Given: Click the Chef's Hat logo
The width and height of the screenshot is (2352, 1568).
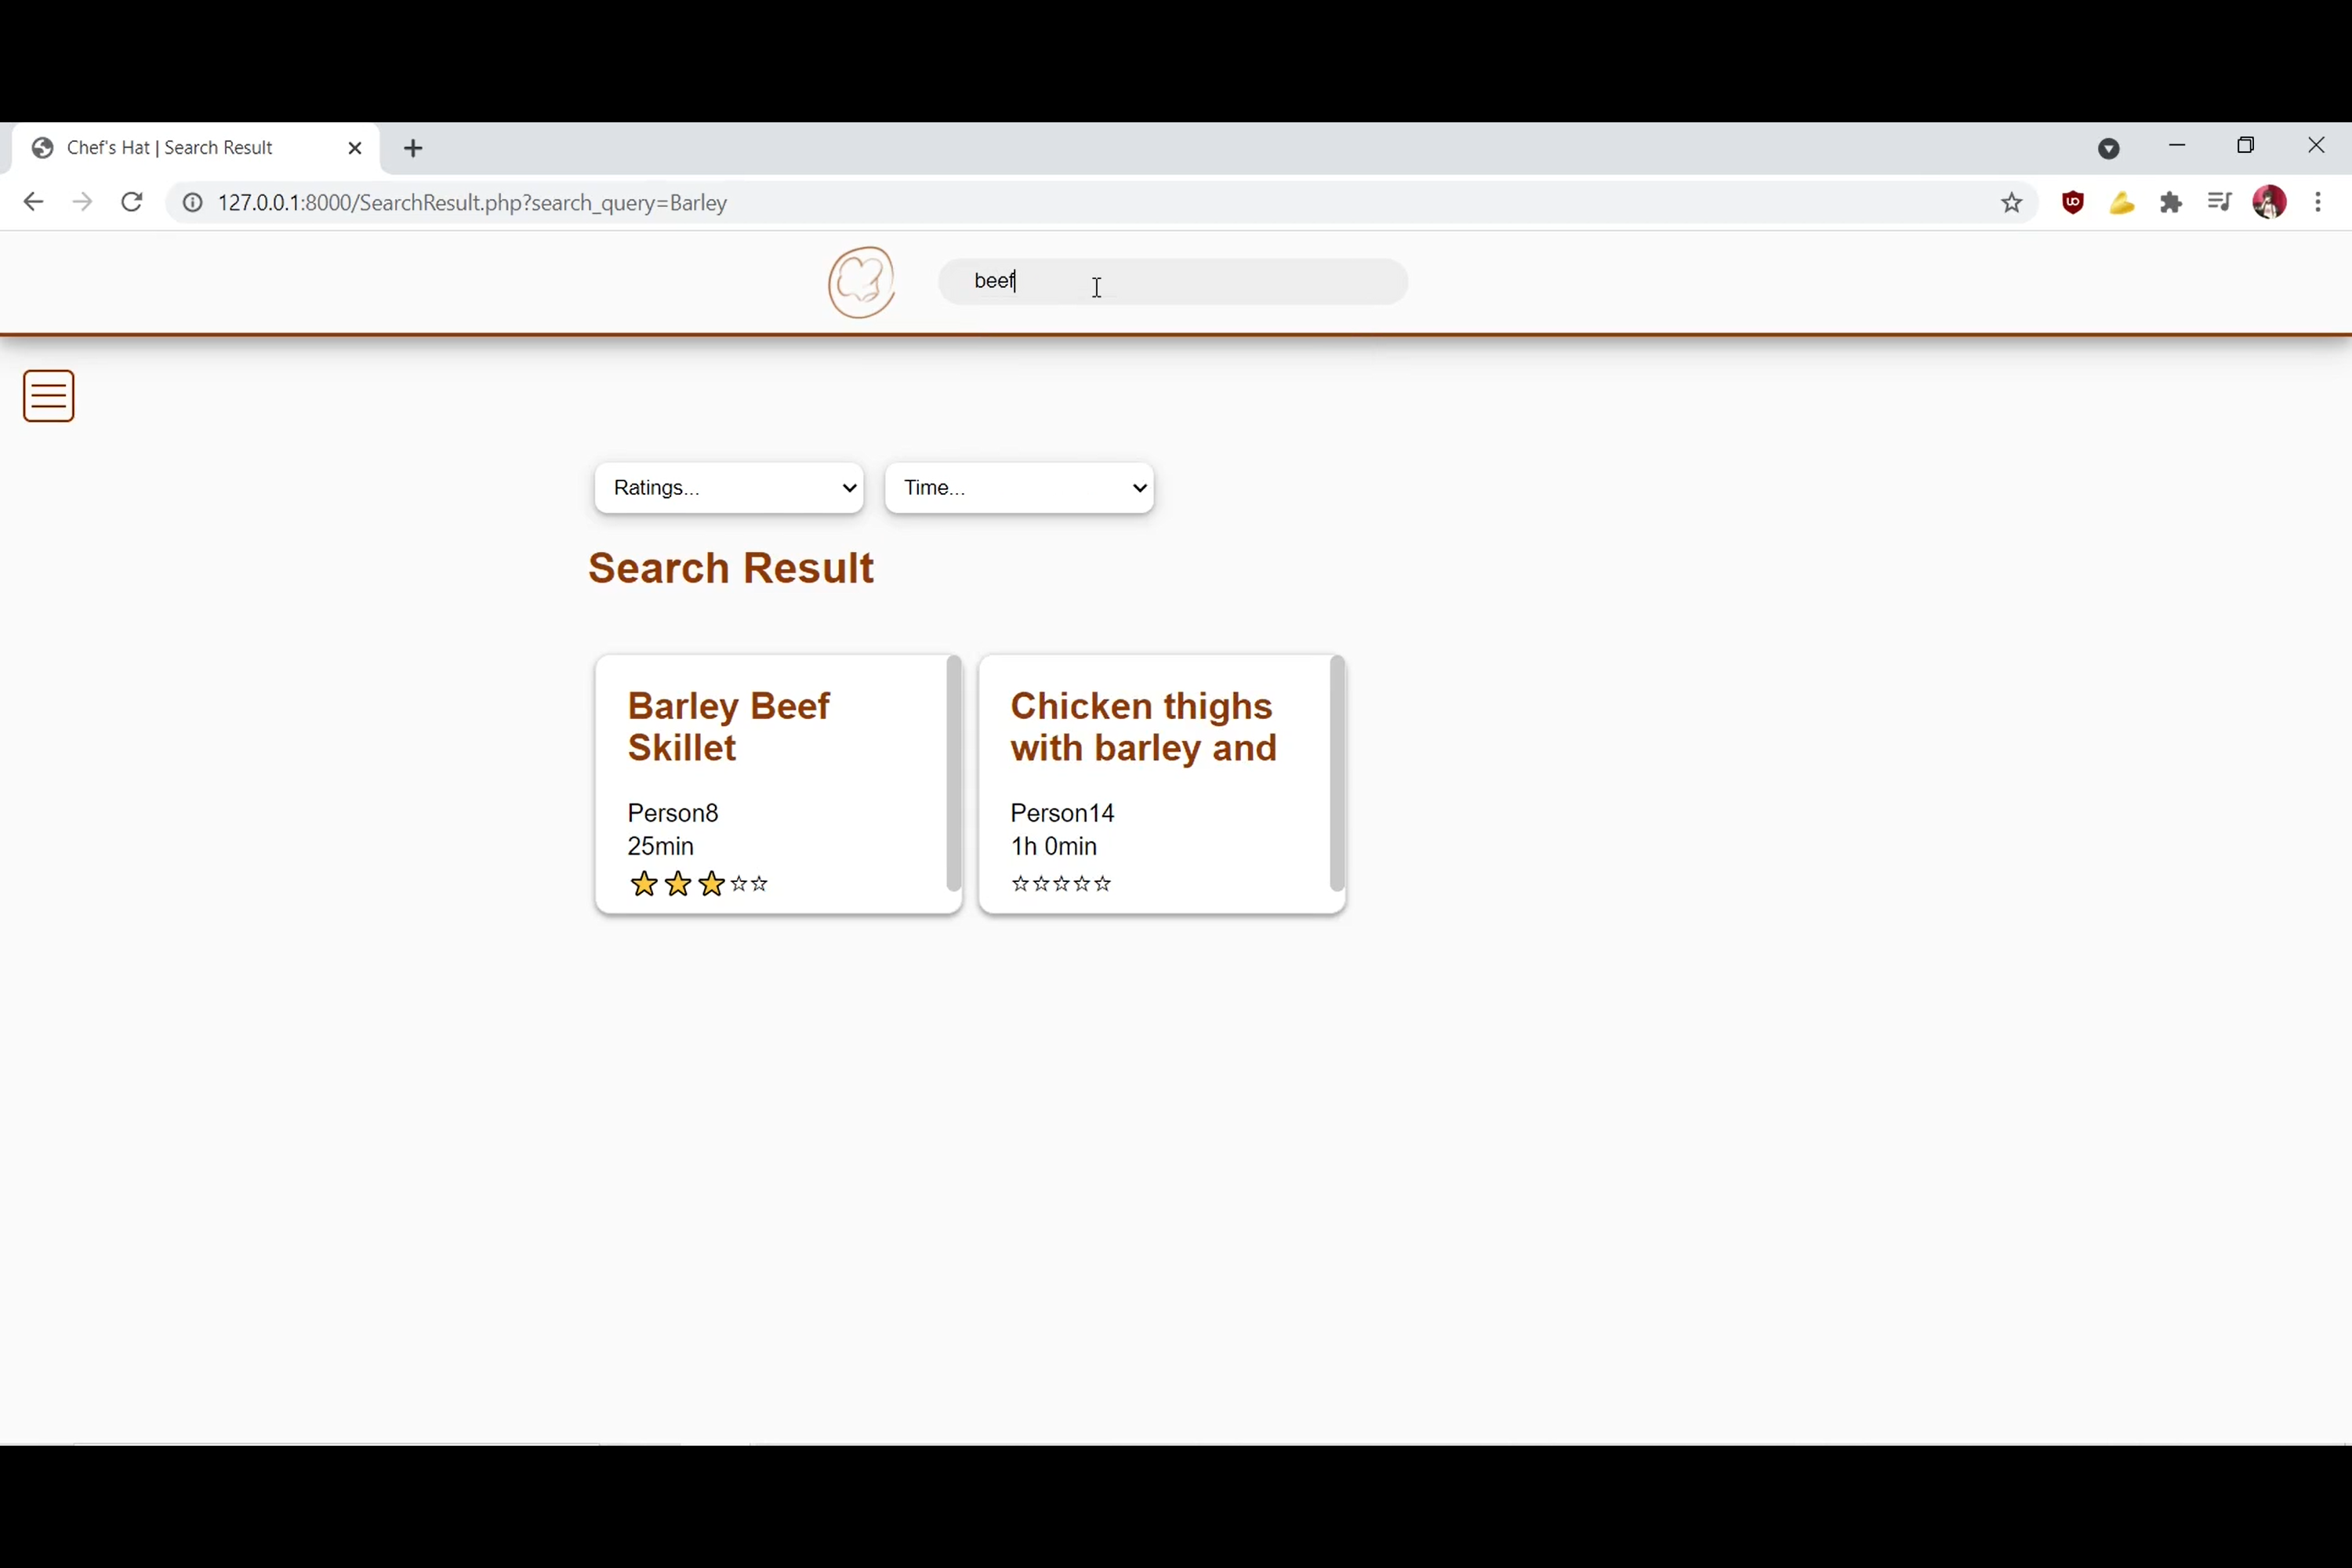Looking at the screenshot, I should 861,283.
